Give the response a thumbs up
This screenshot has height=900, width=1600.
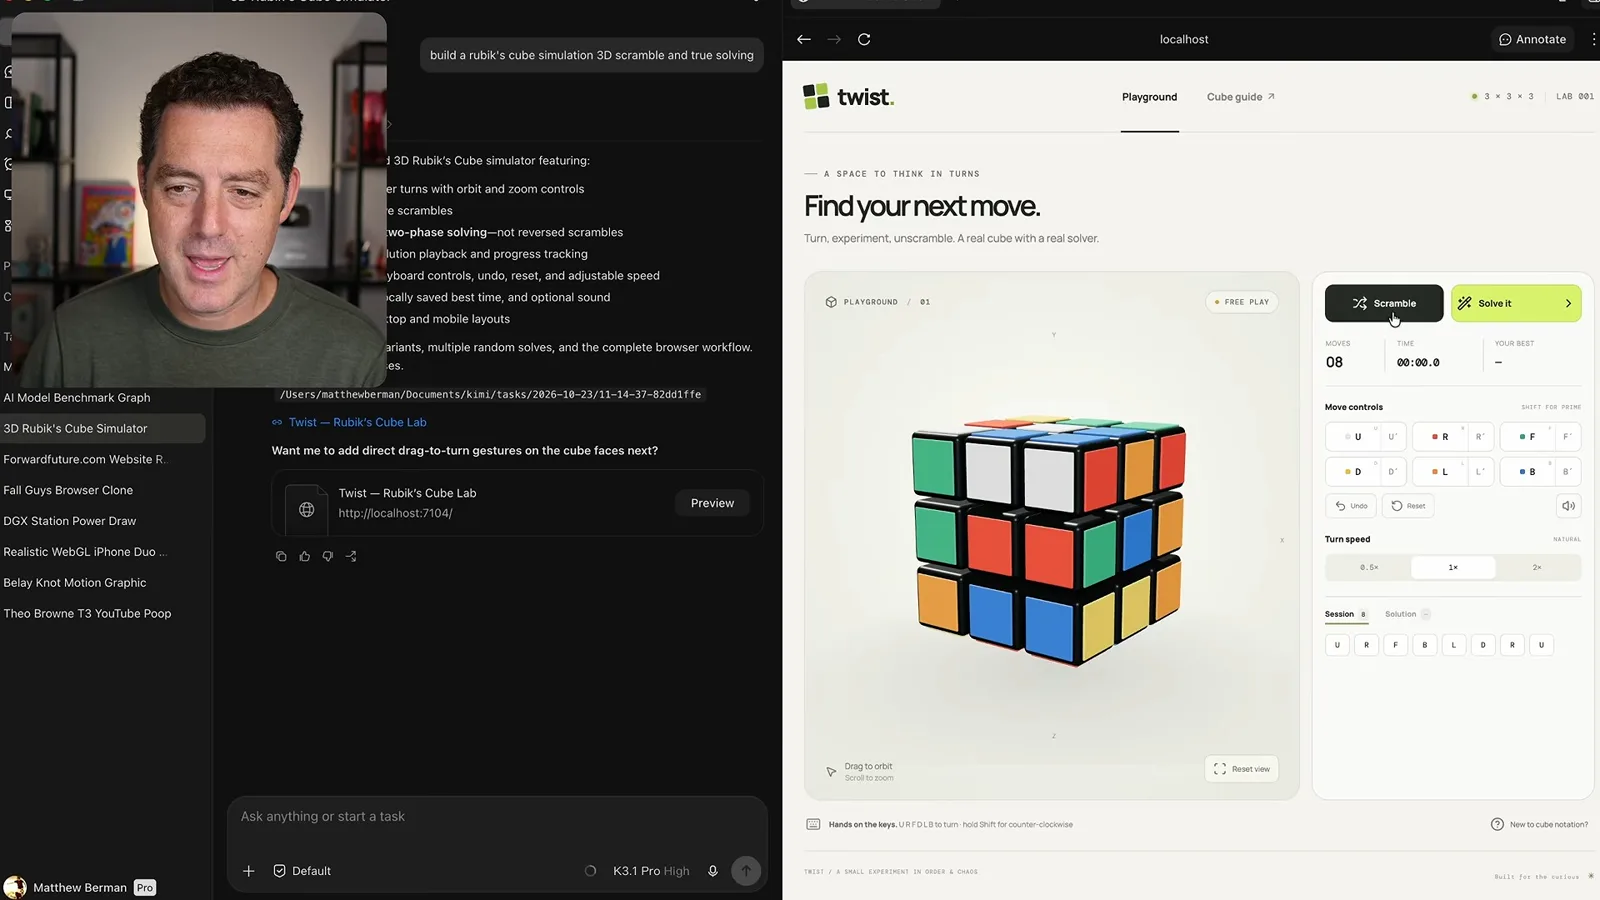[x=305, y=556]
